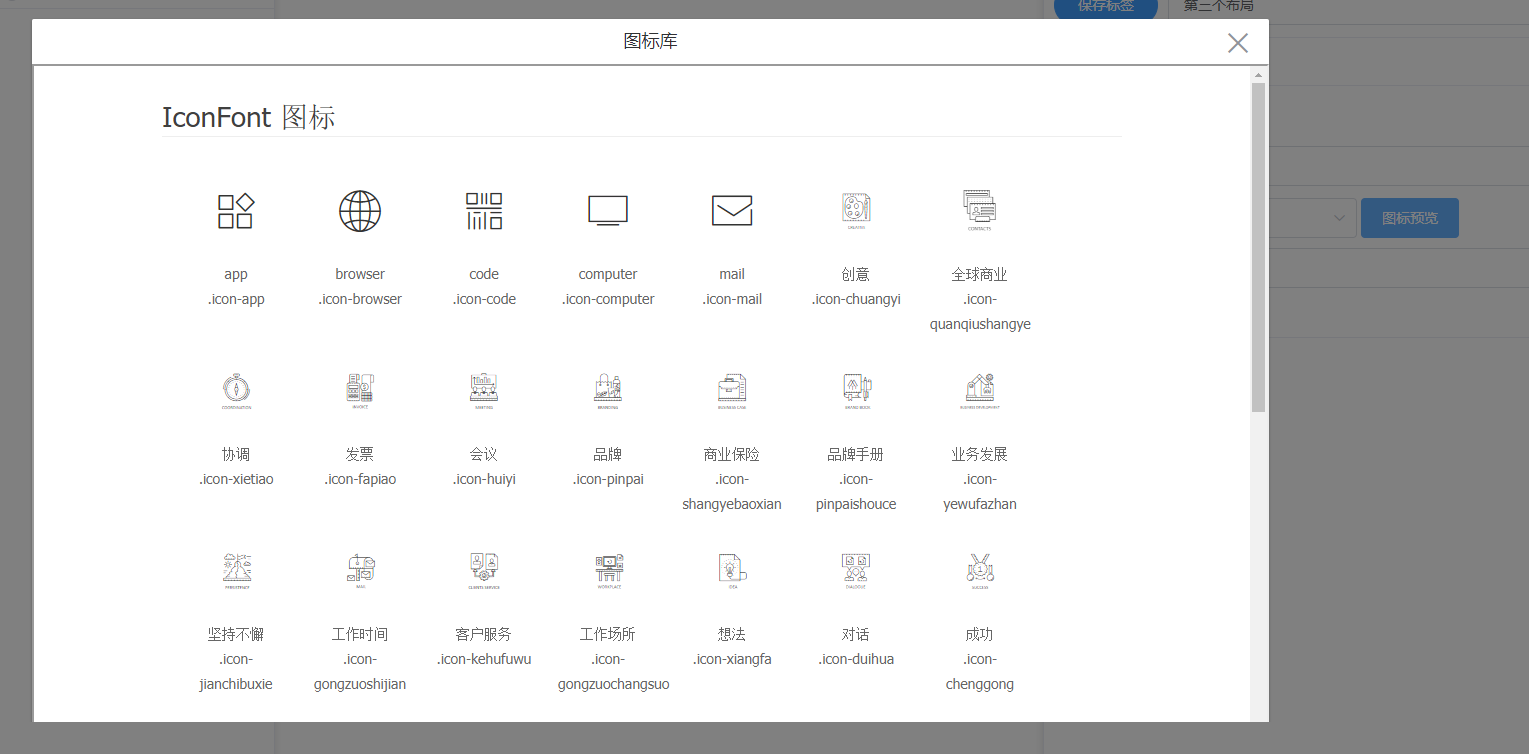Click the dialog's vertical scrollbar thumb
The image size is (1529, 754).
1258,247
